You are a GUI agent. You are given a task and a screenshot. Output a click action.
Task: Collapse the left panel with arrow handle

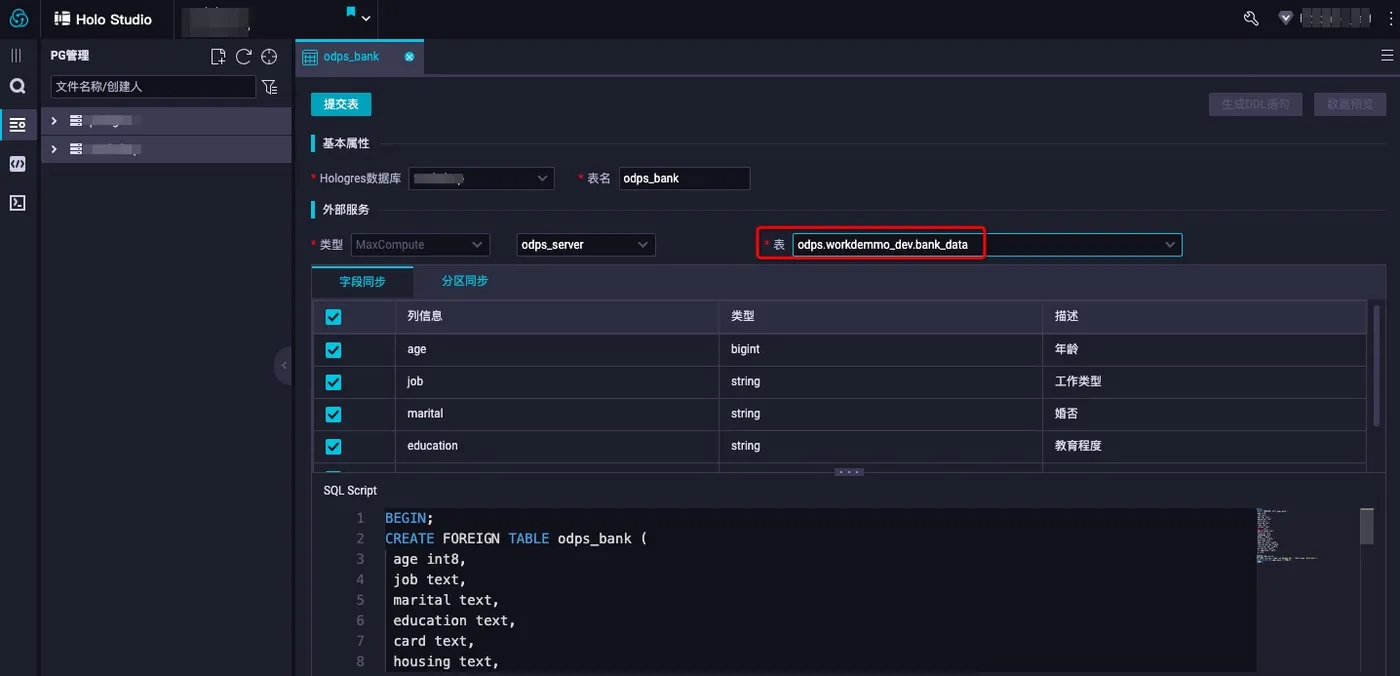coord(284,366)
